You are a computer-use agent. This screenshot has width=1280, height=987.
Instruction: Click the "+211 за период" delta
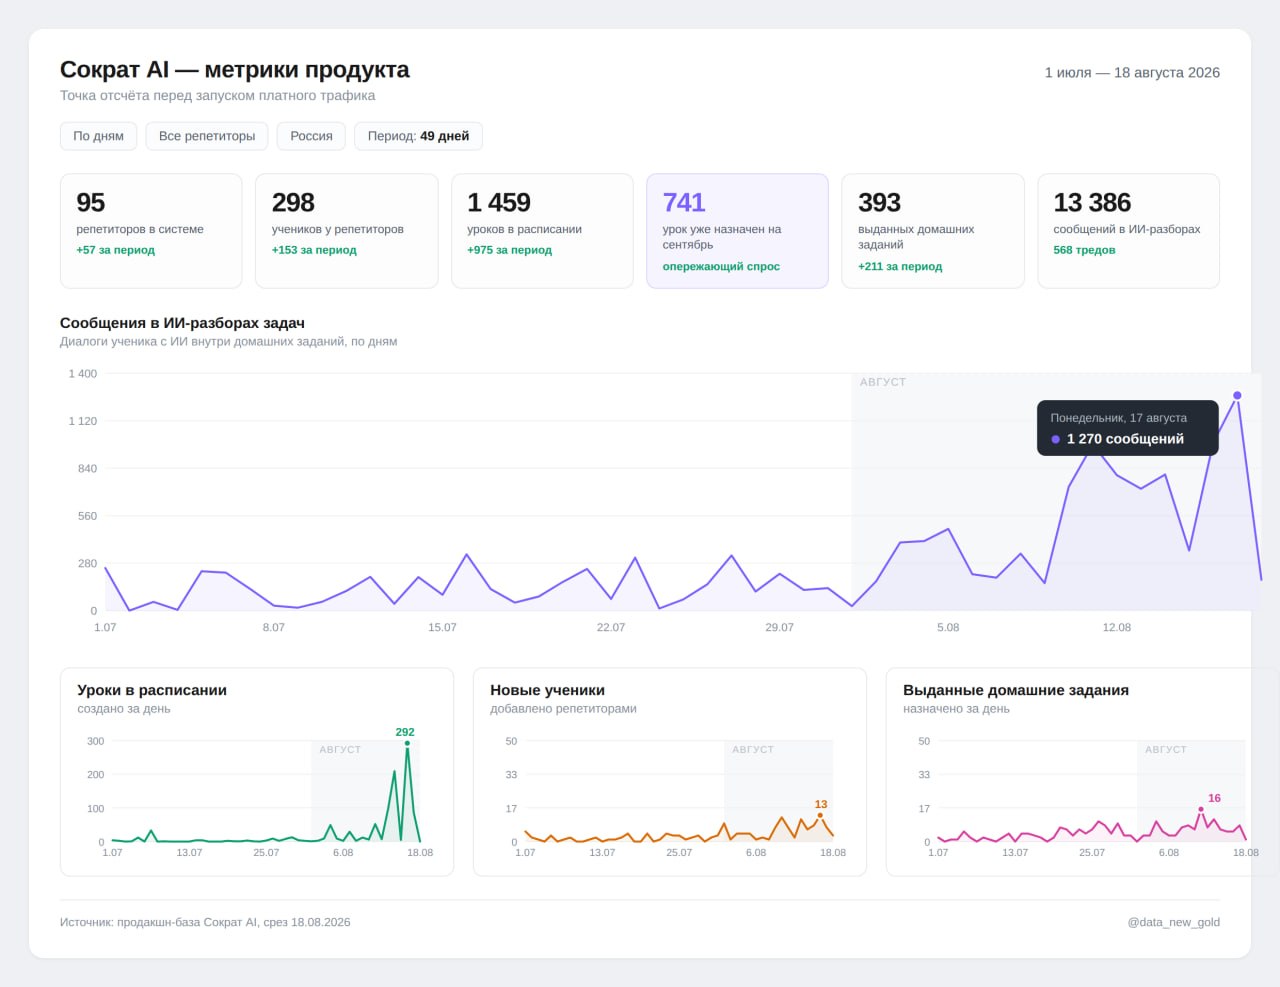coord(900,267)
